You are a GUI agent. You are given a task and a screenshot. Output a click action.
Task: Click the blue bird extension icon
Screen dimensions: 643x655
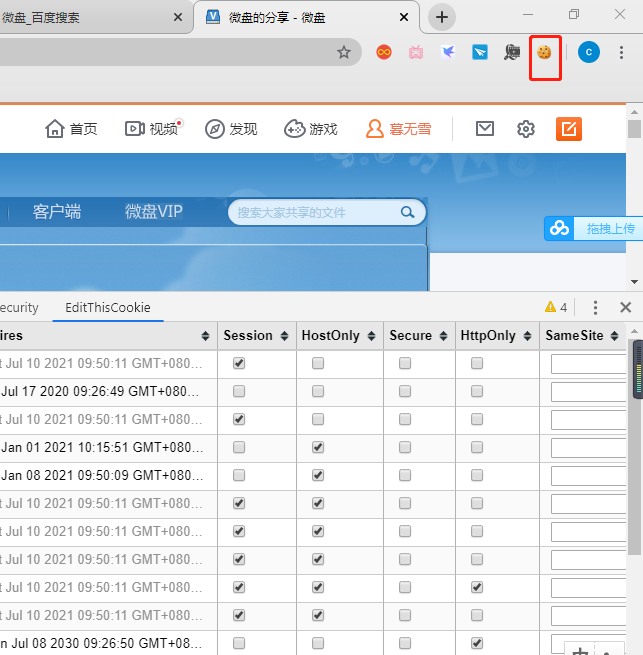[x=448, y=52]
